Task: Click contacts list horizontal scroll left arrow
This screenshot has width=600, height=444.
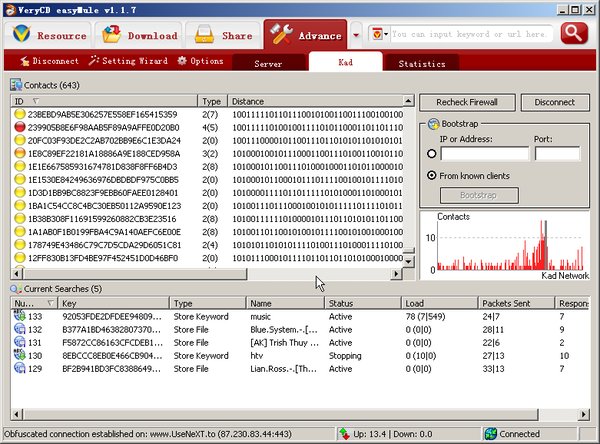Action: pyautogui.click(x=16, y=274)
